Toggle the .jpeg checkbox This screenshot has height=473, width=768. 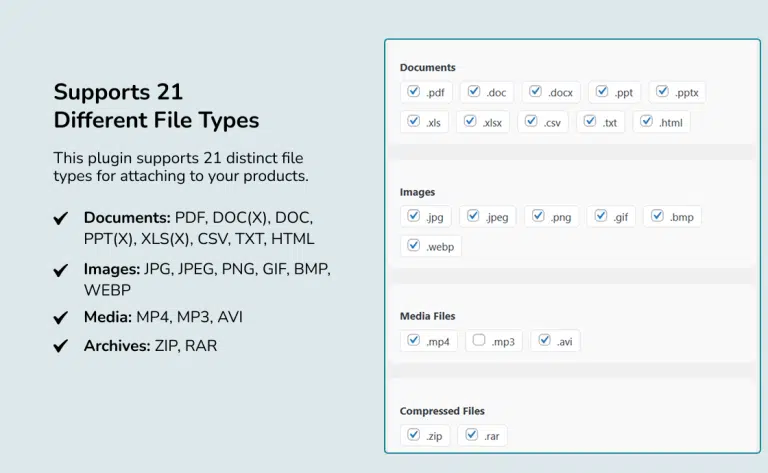(x=473, y=215)
